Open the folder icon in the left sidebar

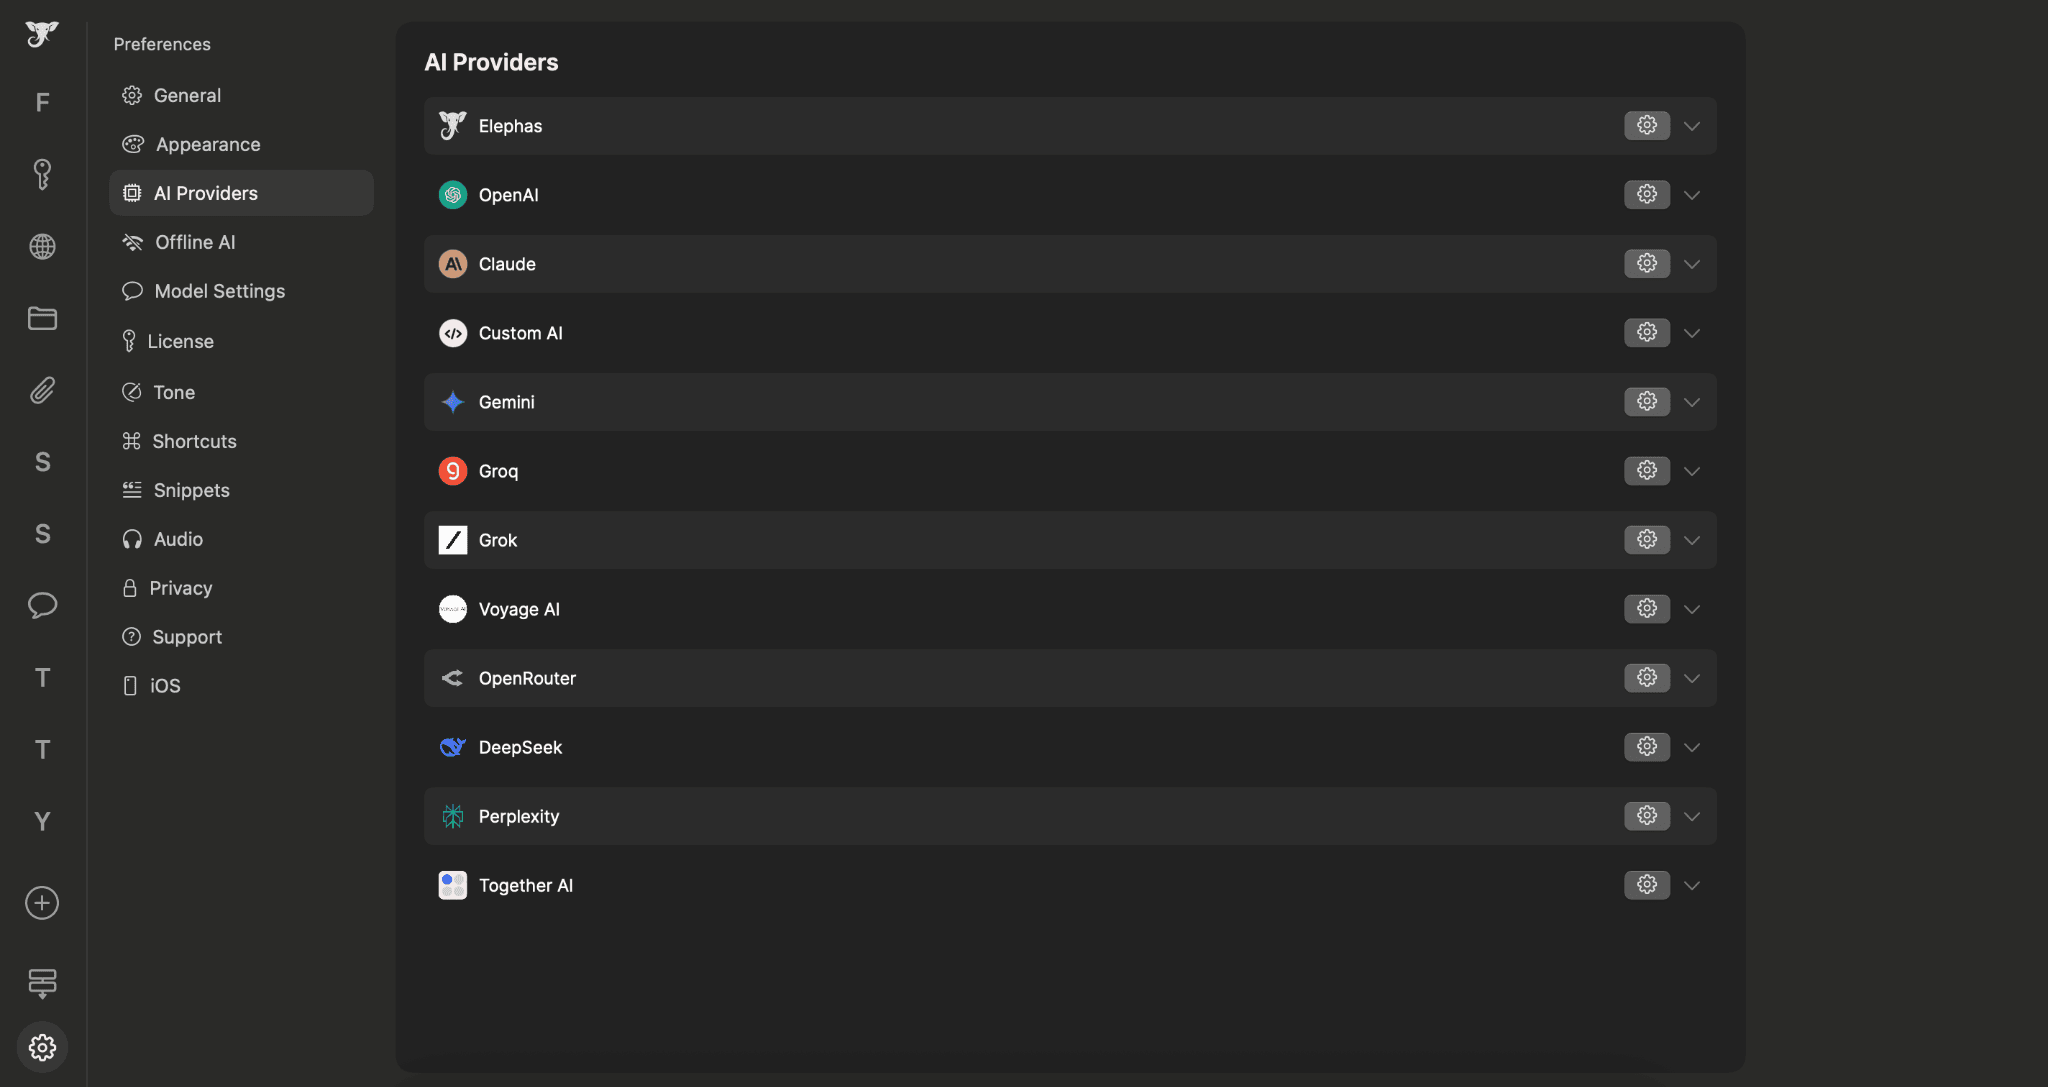coord(42,318)
